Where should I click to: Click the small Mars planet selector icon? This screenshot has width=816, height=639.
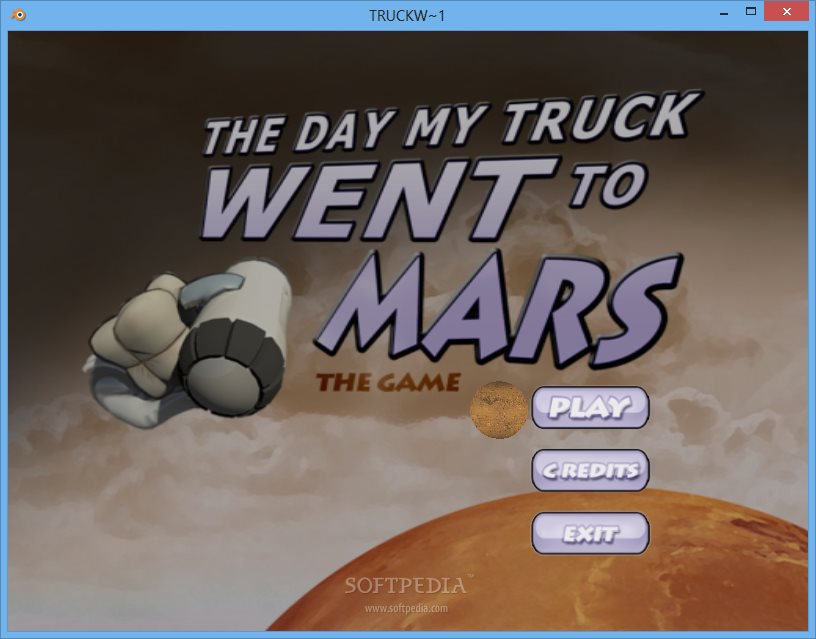coord(499,409)
